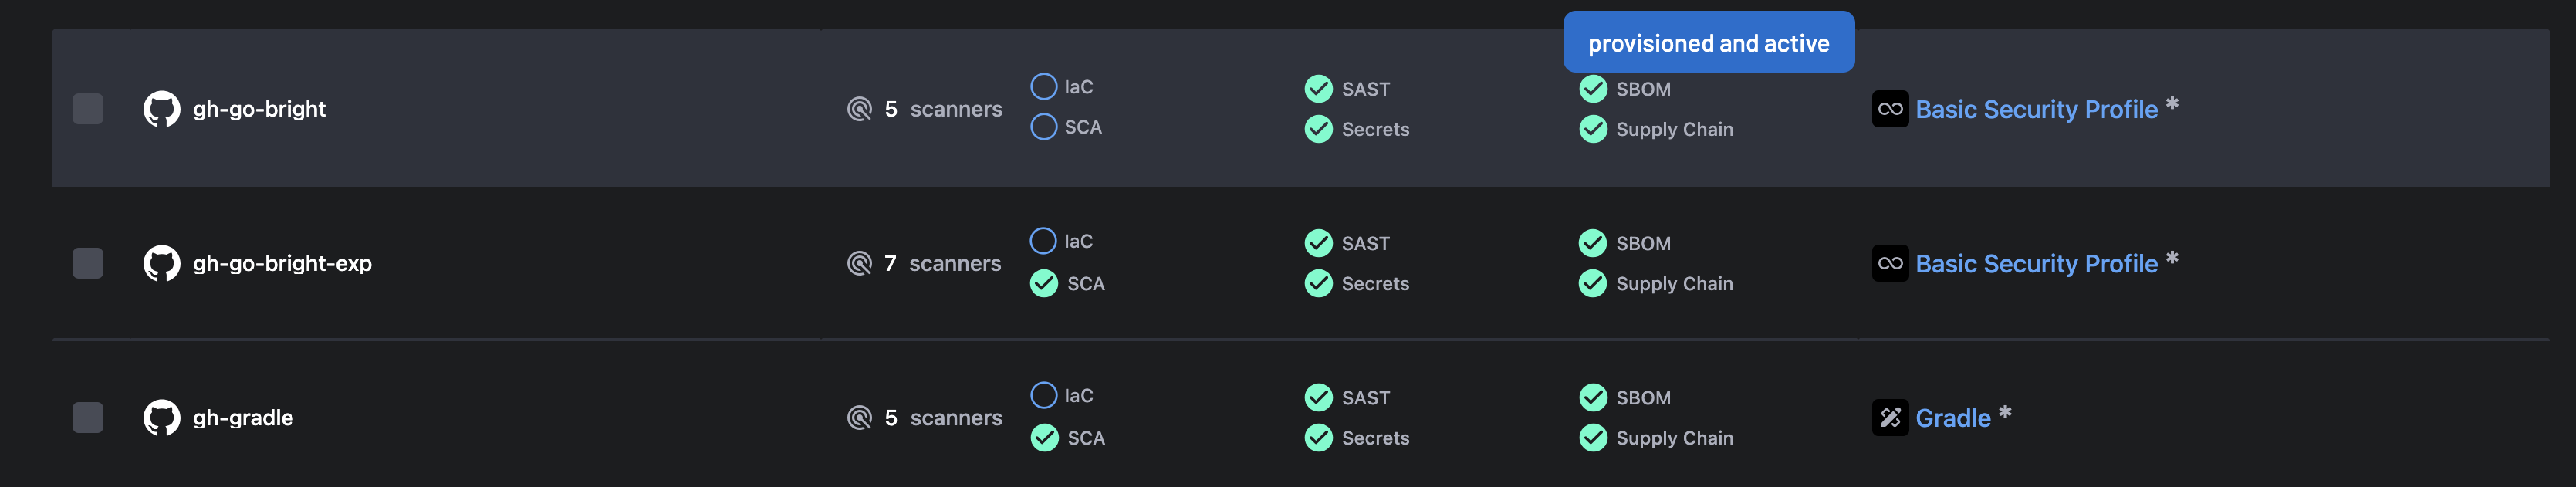Screen dimensions: 2576x487
Task: Click SBOM green check in gh-go-bright-exp row
Action: coord(1592,243)
